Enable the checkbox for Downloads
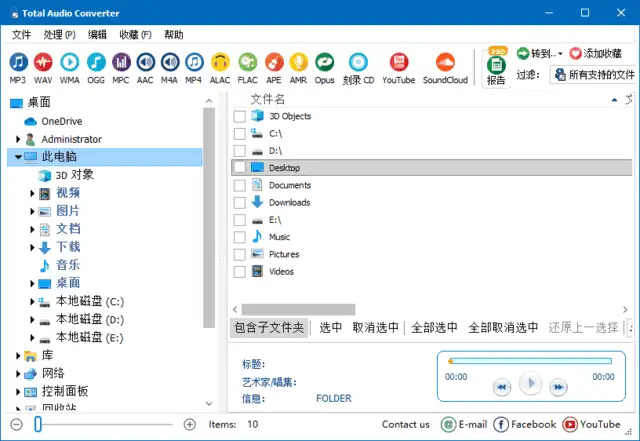The height and width of the screenshot is (441, 640). (239, 202)
